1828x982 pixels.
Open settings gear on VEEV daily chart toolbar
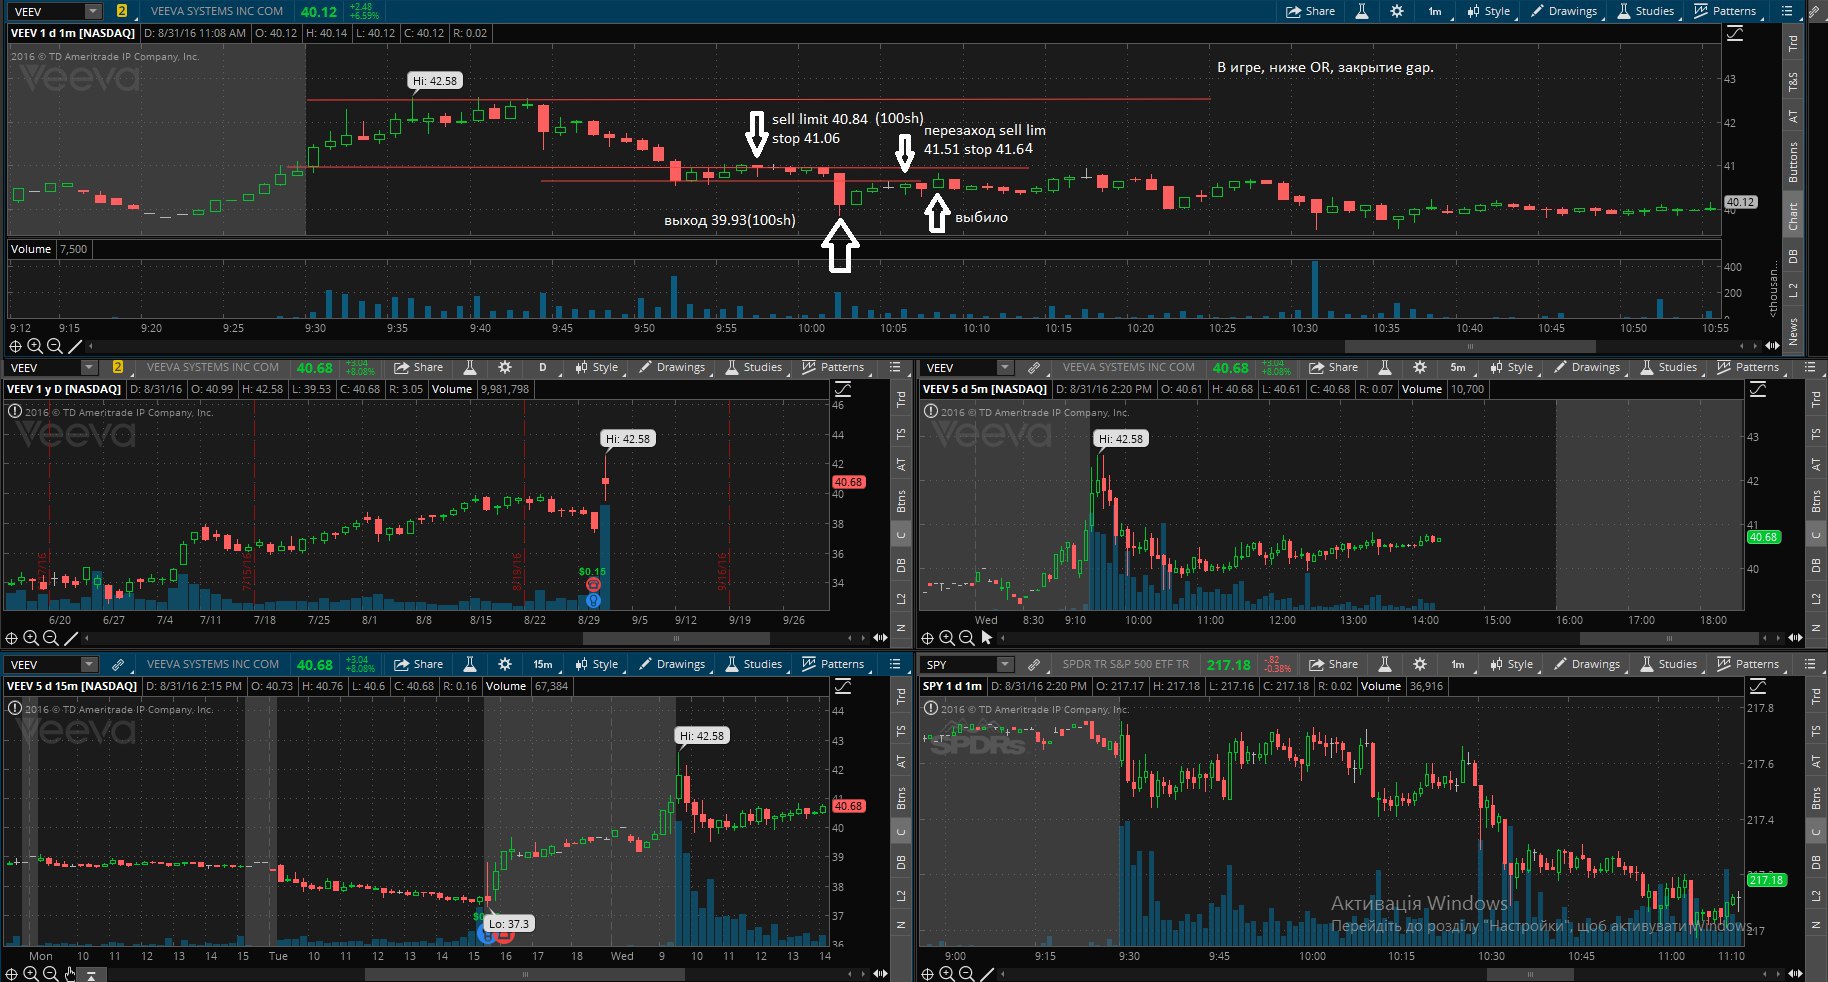(505, 367)
